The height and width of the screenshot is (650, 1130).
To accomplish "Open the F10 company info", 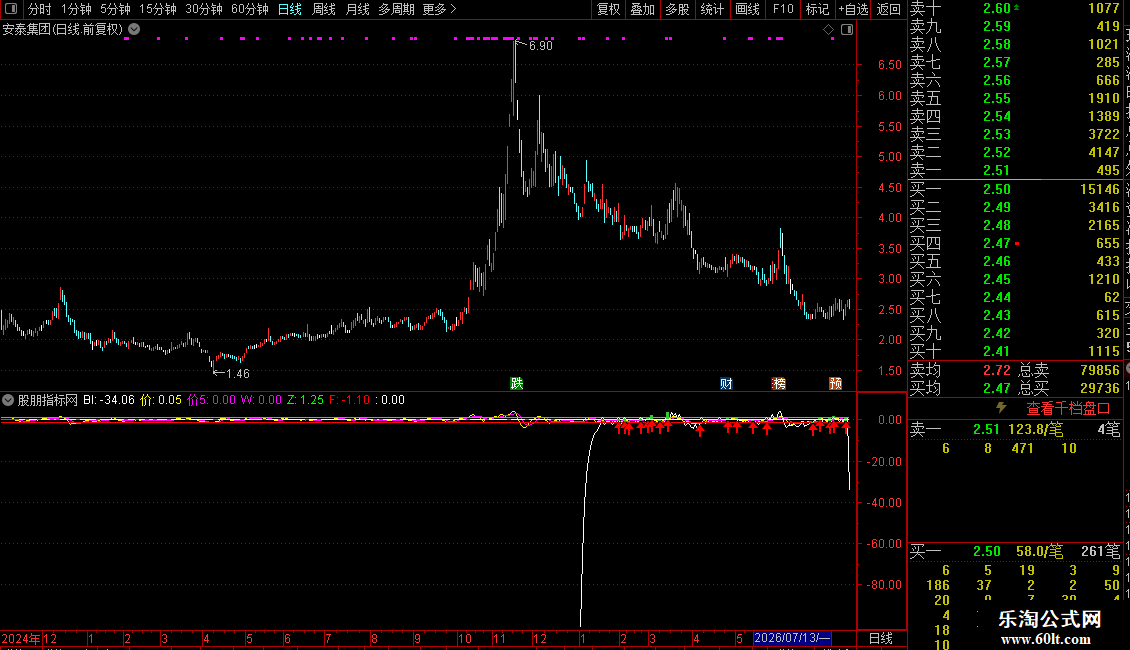I will [x=783, y=9].
